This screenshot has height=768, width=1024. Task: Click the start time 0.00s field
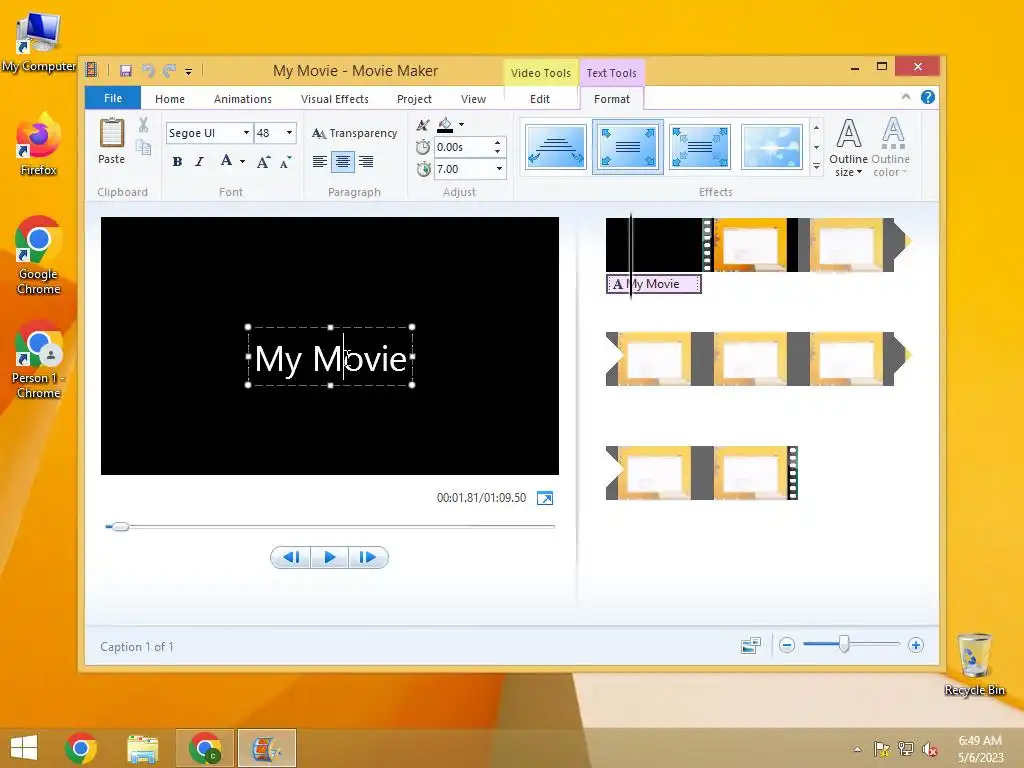pos(462,147)
